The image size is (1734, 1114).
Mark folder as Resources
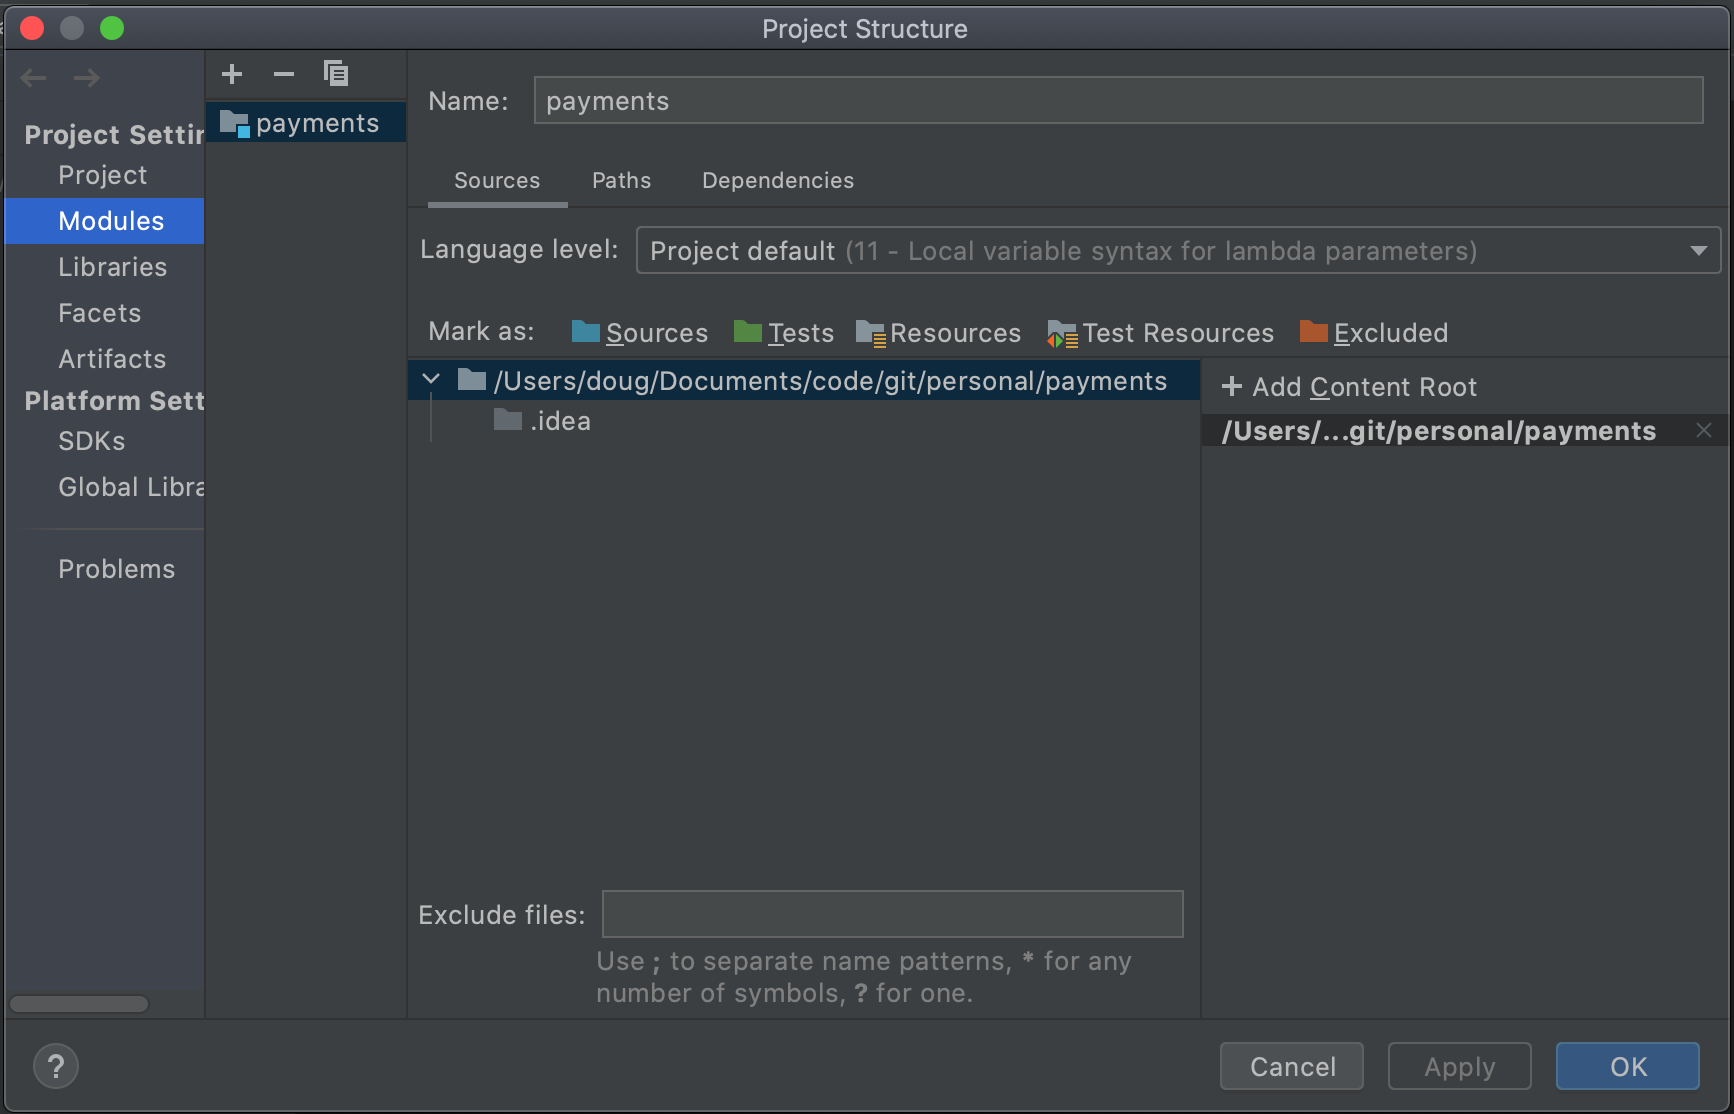[x=939, y=333]
